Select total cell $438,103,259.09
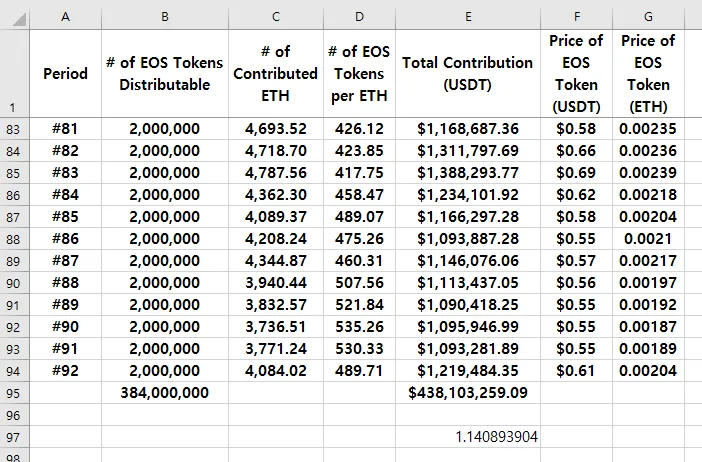702x462 pixels. (468, 393)
